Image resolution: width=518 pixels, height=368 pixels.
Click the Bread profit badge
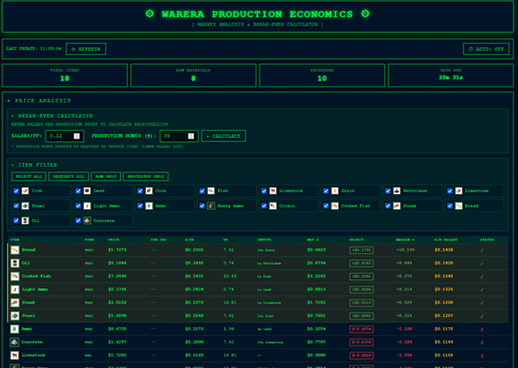point(361,250)
